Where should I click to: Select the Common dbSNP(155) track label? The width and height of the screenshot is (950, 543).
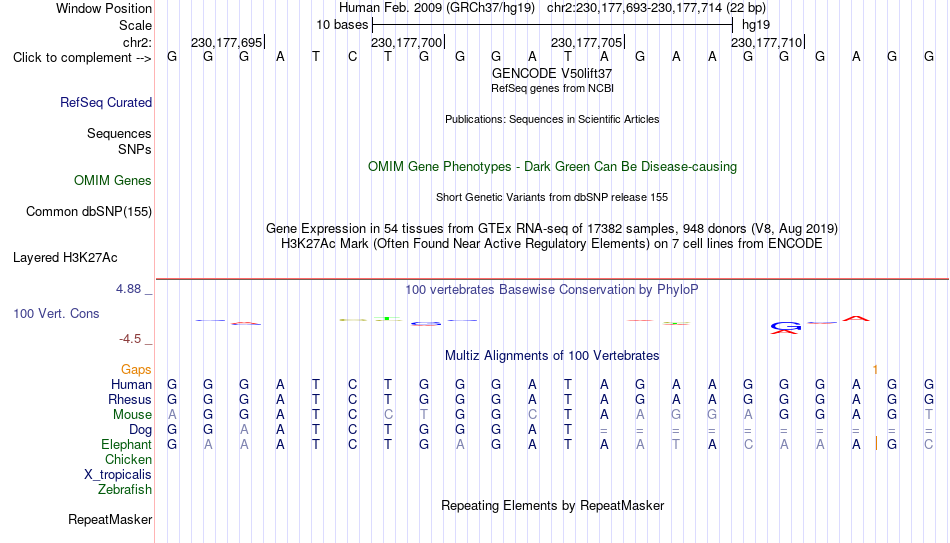[89, 212]
